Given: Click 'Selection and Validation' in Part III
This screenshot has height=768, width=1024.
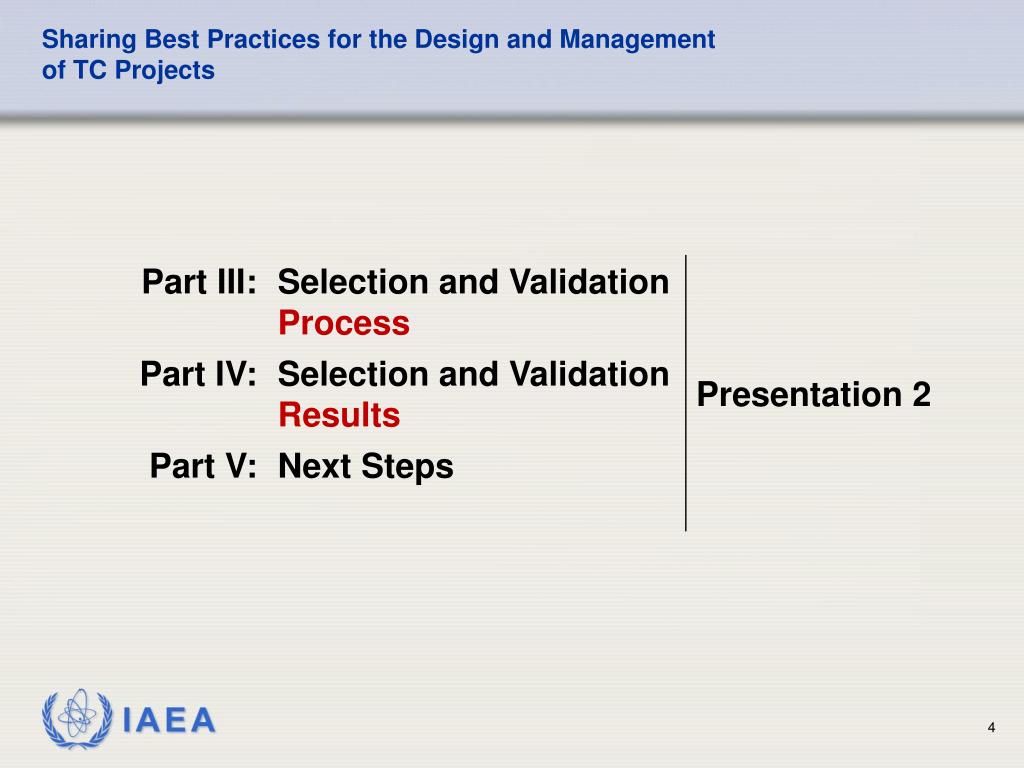Looking at the screenshot, I should tap(473, 282).
